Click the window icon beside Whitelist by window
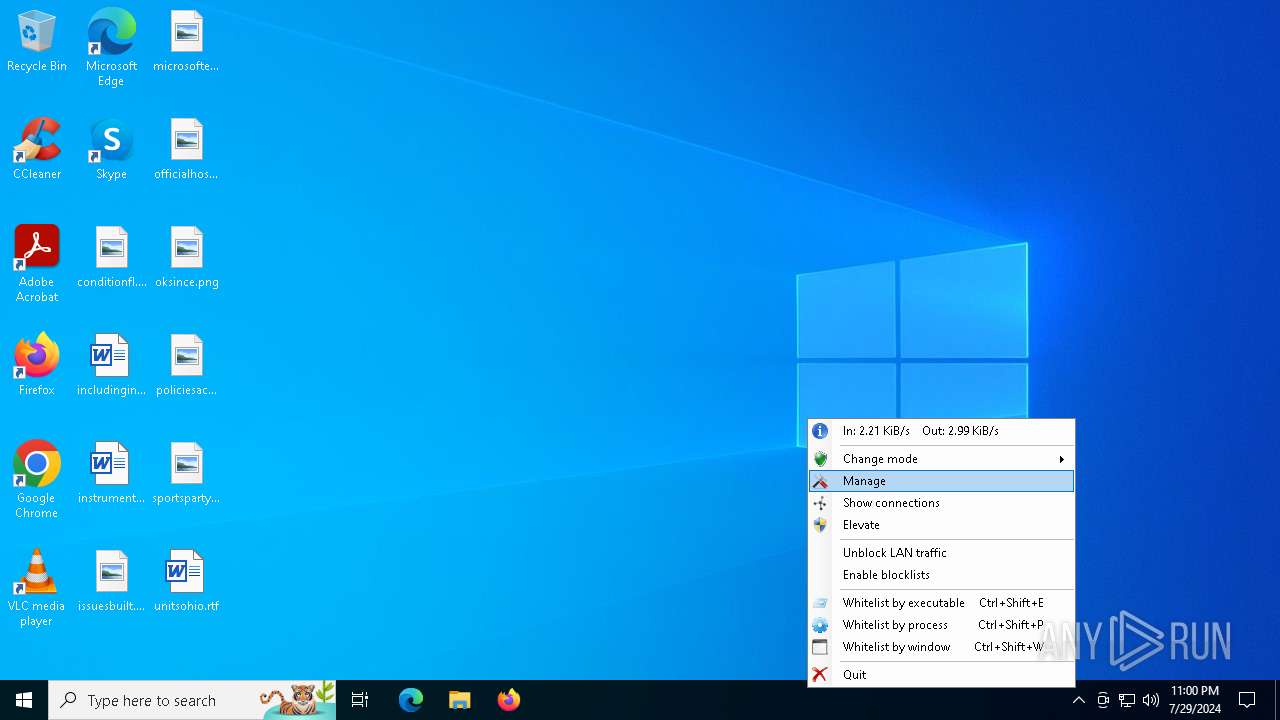The width and height of the screenshot is (1280, 720). pyautogui.click(x=820, y=647)
